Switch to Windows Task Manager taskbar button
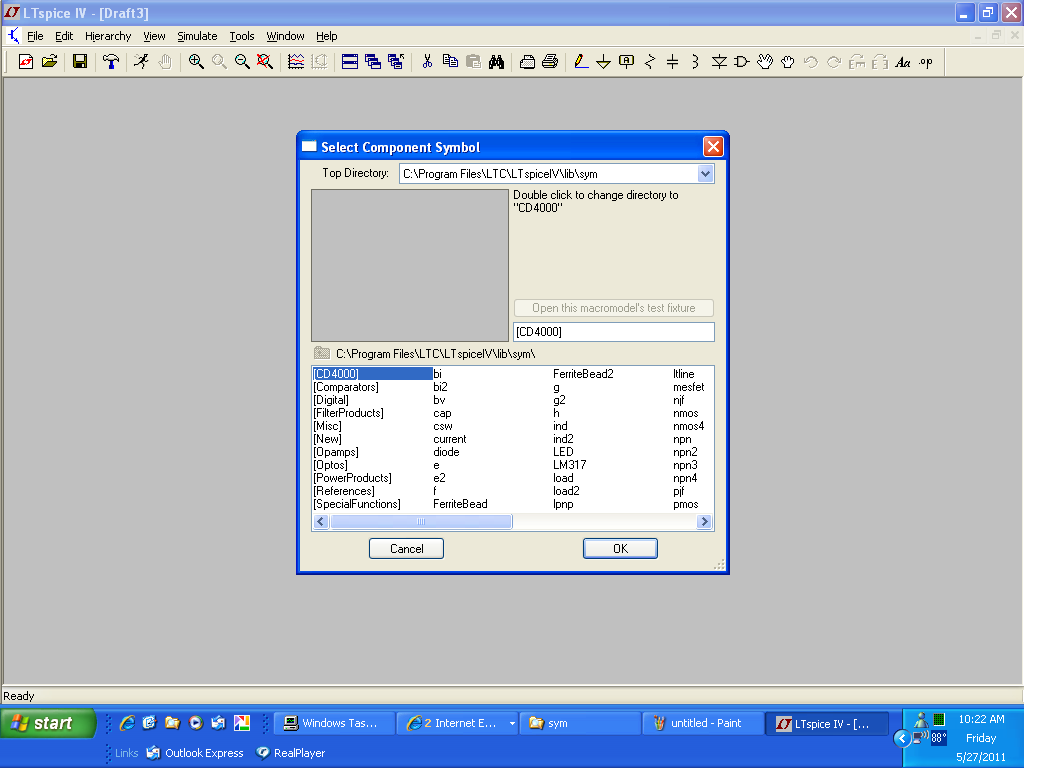The height and width of the screenshot is (770, 1042). click(x=335, y=723)
